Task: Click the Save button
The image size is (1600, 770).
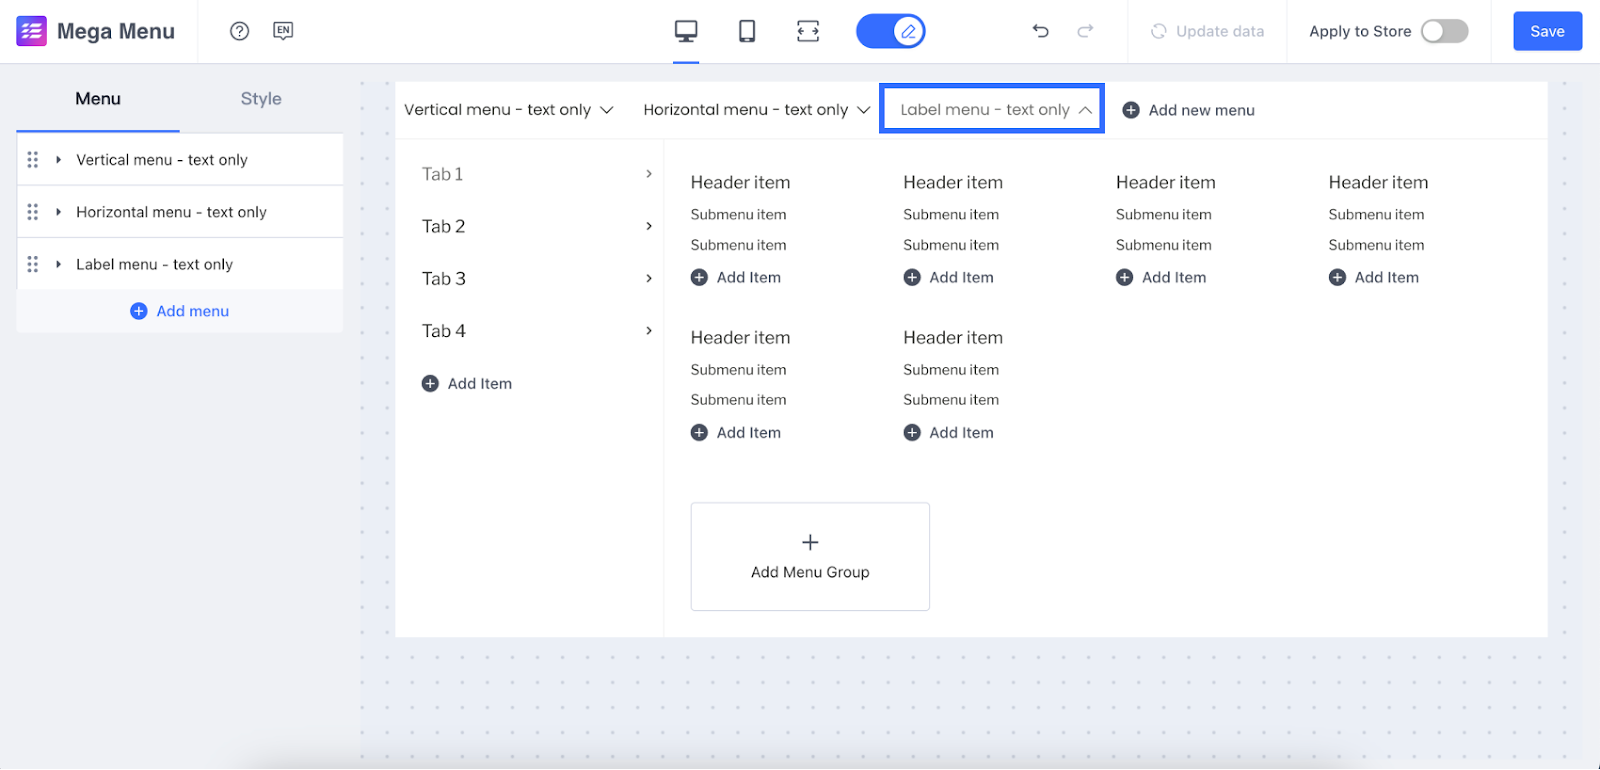Action: [1547, 31]
